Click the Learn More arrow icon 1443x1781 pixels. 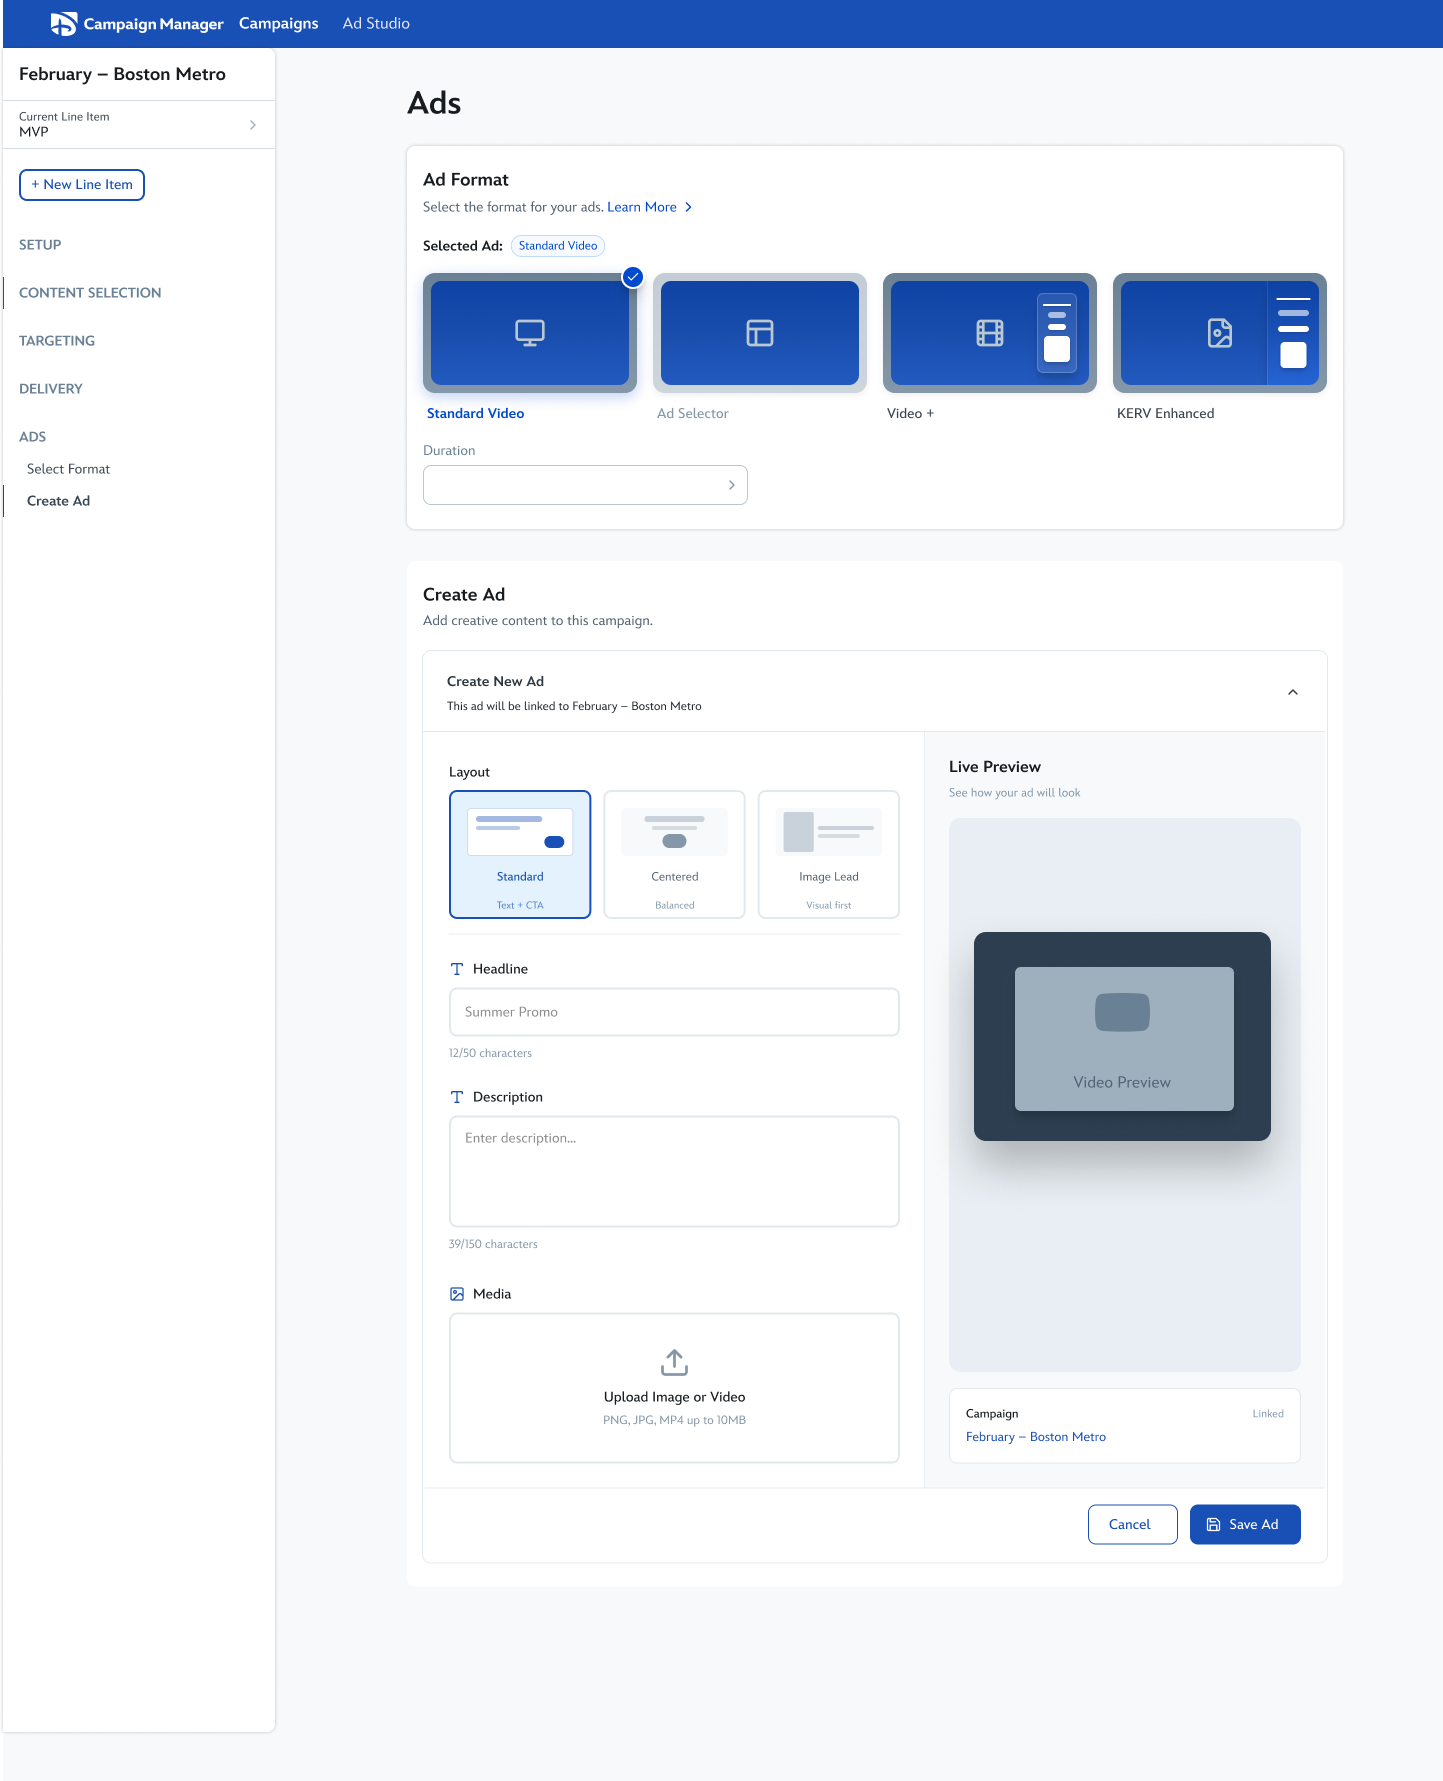tap(688, 207)
